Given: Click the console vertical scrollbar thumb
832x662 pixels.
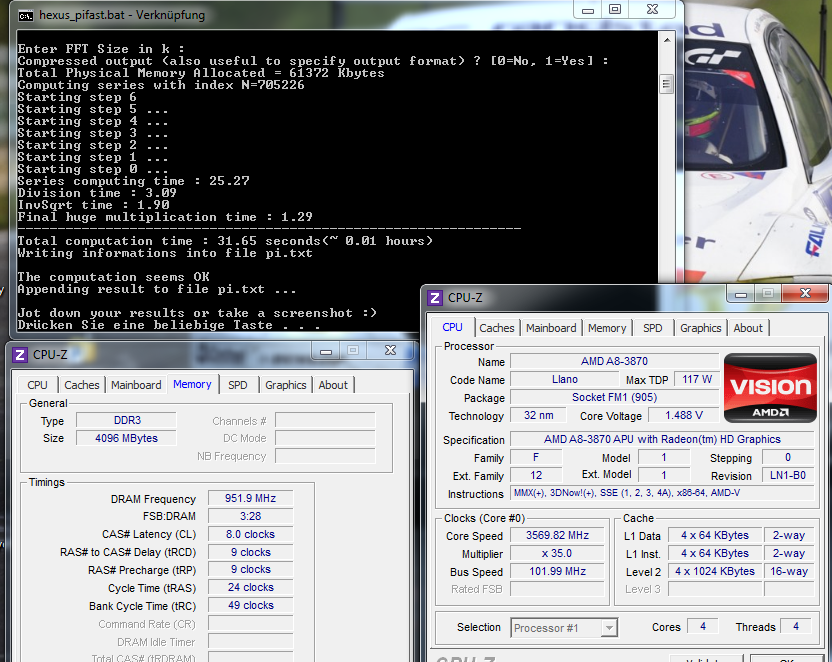Looking at the screenshot, I should coord(666,84).
